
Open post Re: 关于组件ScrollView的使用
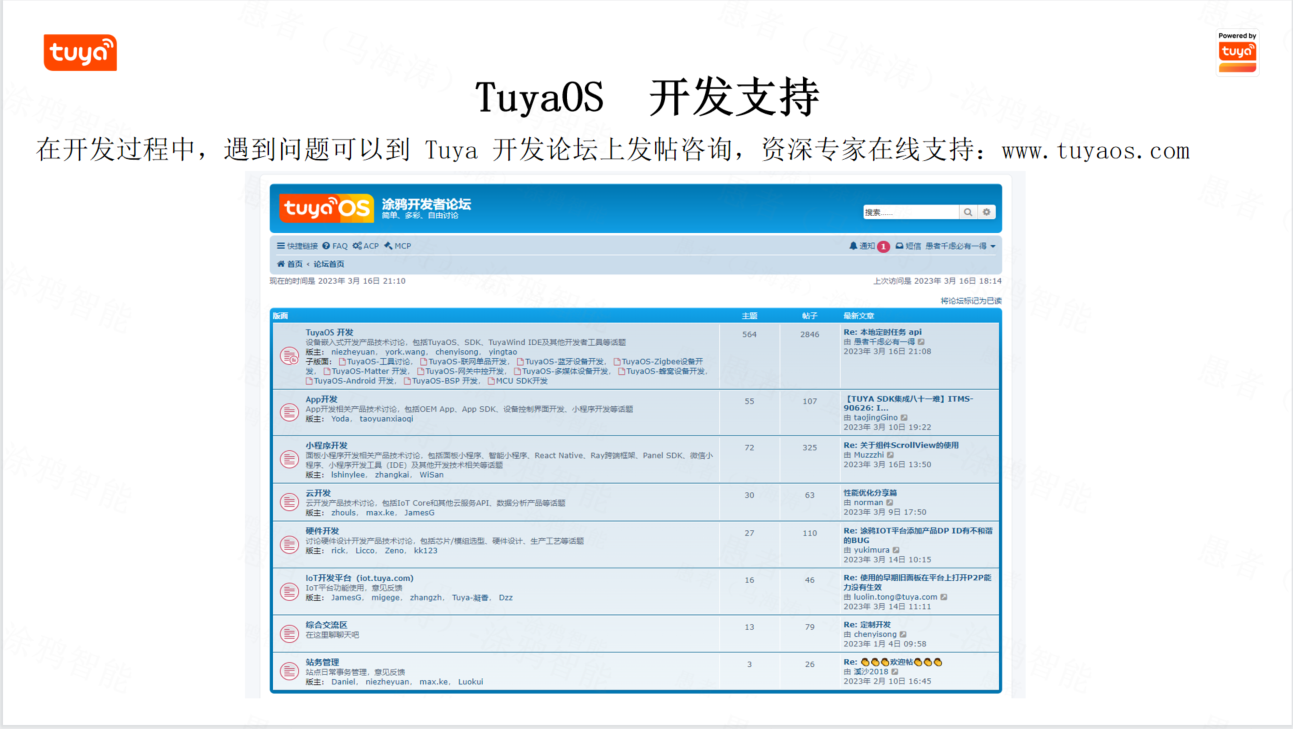point(901,445)
